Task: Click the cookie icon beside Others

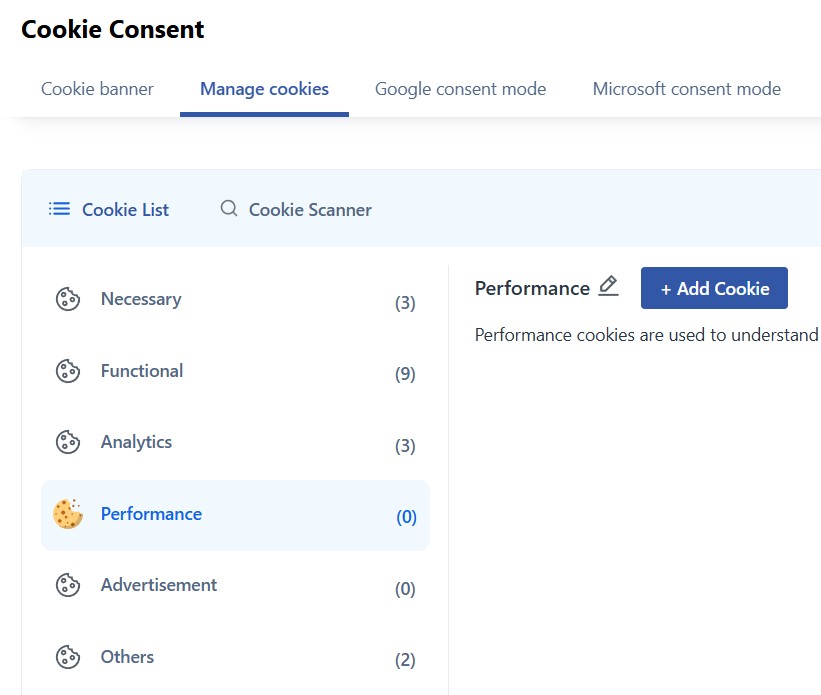Action: pyautogui.click(x=67, y=656)
